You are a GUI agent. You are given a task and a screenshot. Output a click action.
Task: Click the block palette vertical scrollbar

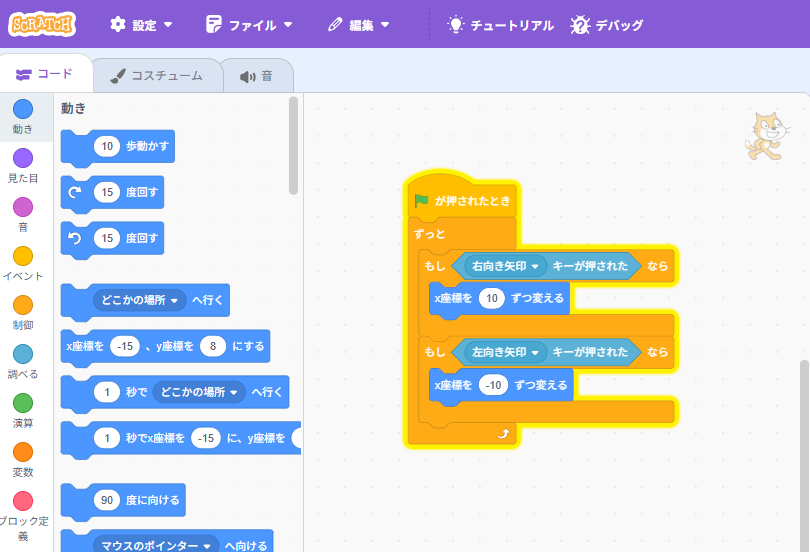(293, 145)
